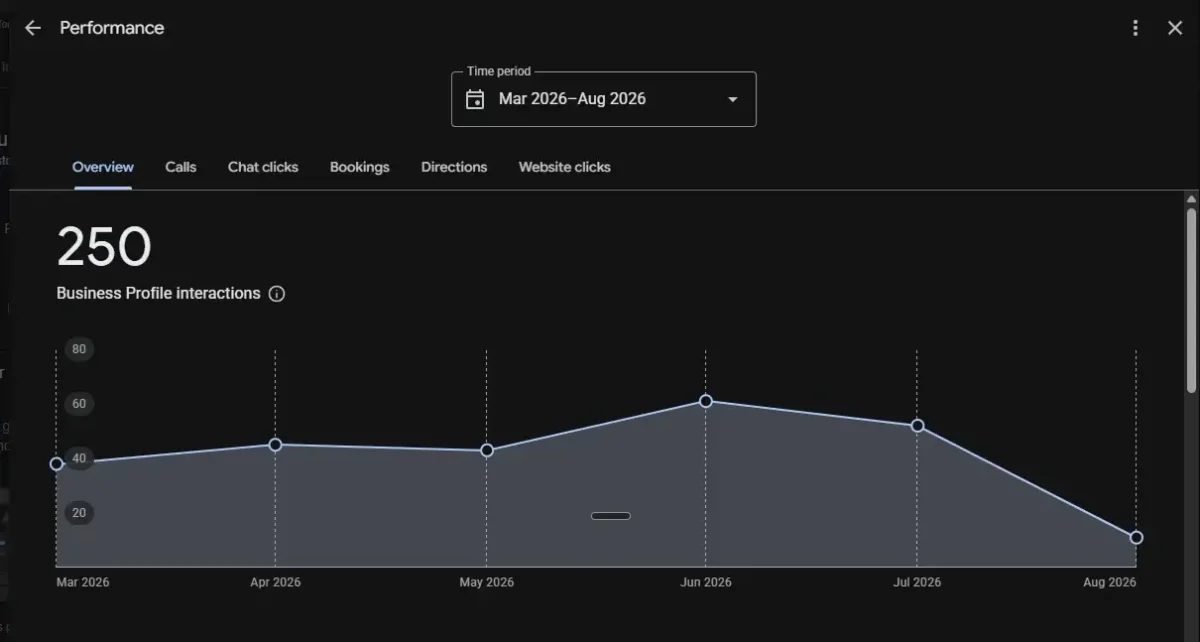This screenshot has height=642, width=1200.
Task: Click the Jul 2026 axis label
Action: point(917,583)
